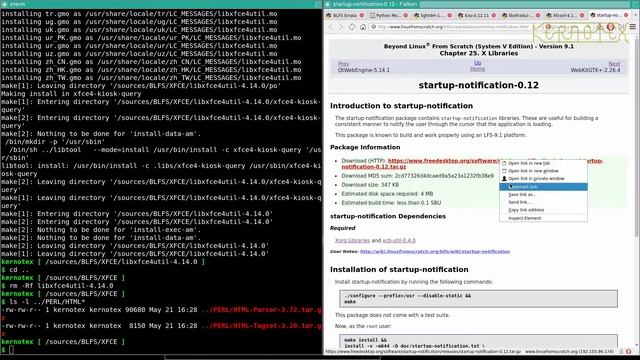Open the freedesktop.org download HTTP link
The image size is (640, 360).
tap(443, 161)
